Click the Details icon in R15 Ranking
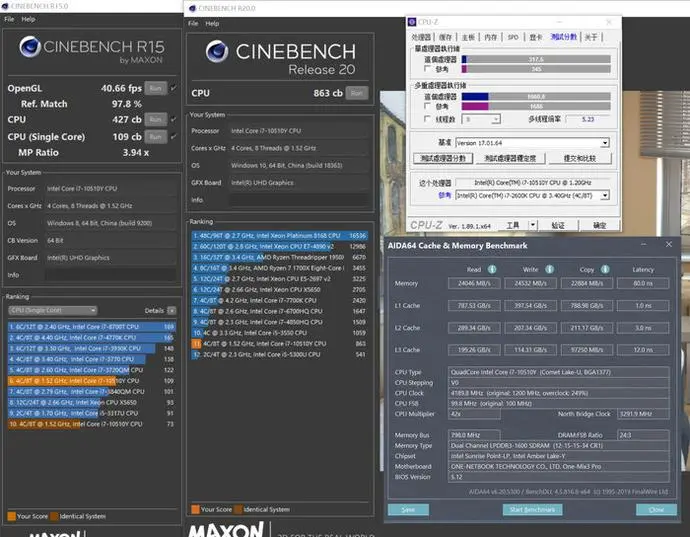This screenshot has width=690, height=537. [172, 310]
